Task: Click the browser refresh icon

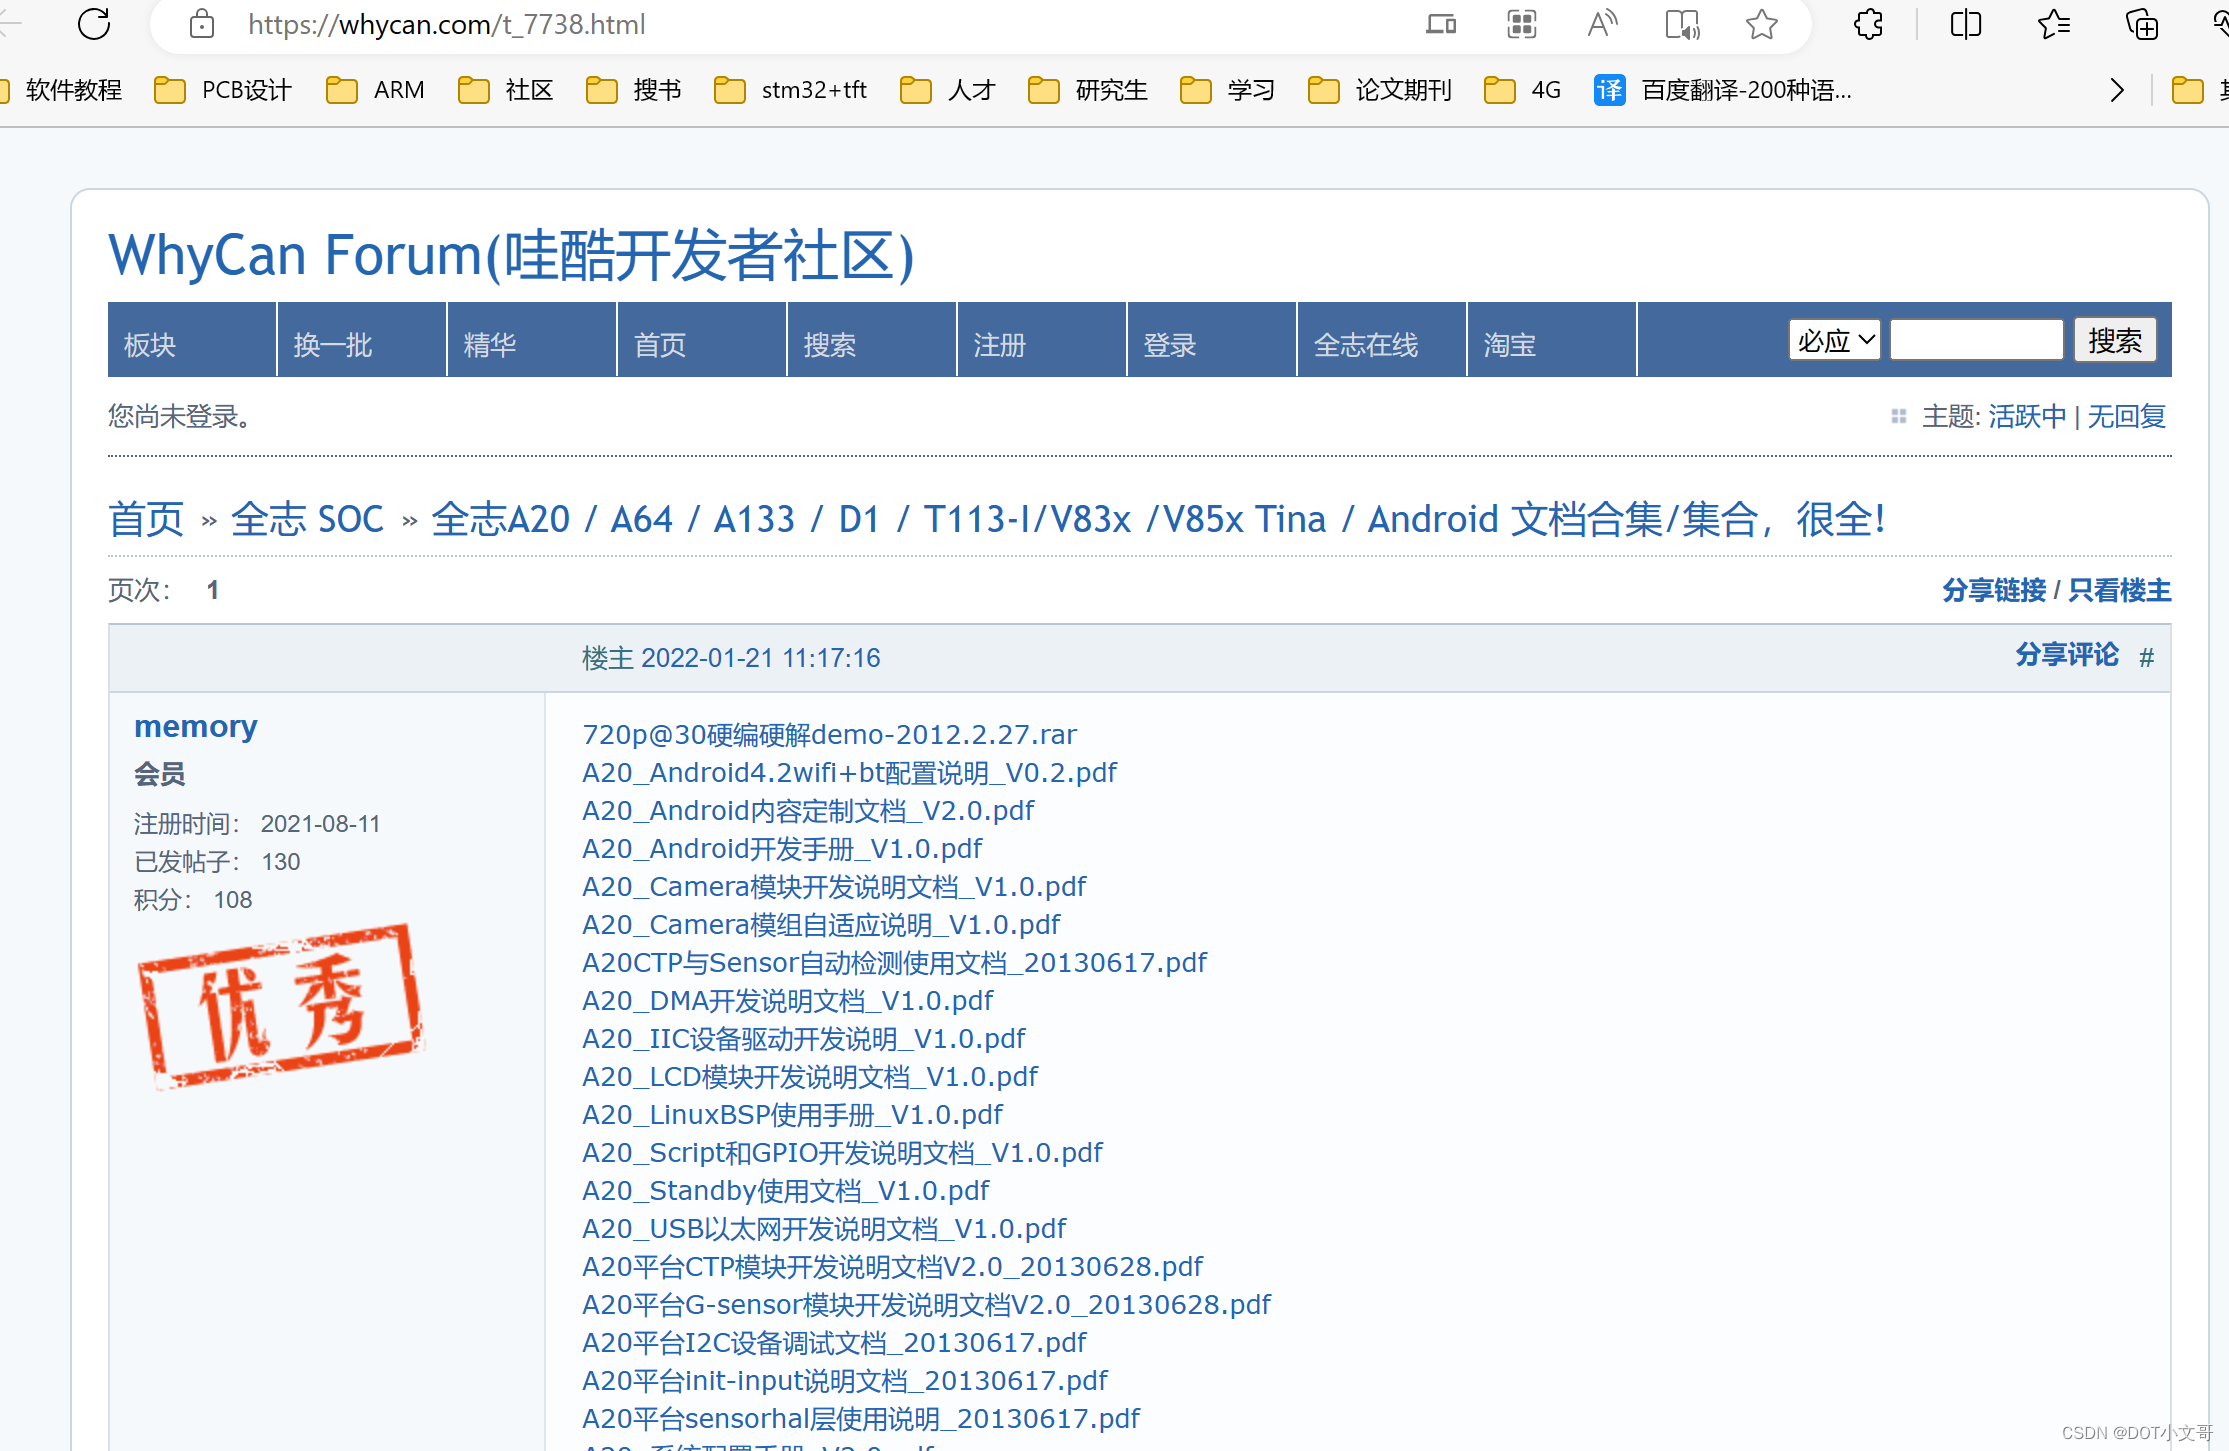Action: point(94,24)
